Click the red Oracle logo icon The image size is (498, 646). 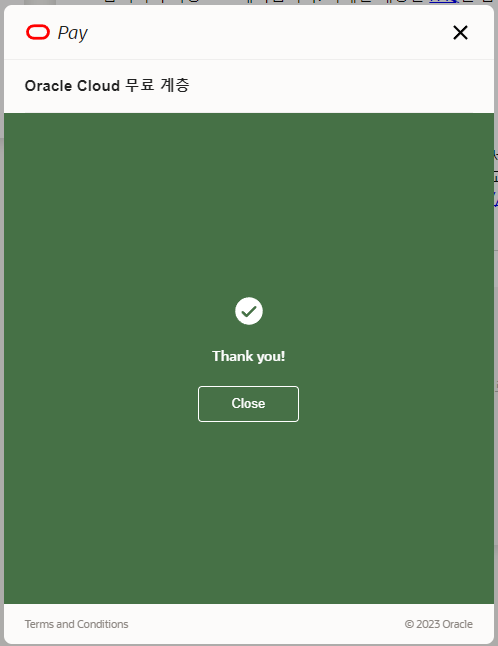pos(38,32)
